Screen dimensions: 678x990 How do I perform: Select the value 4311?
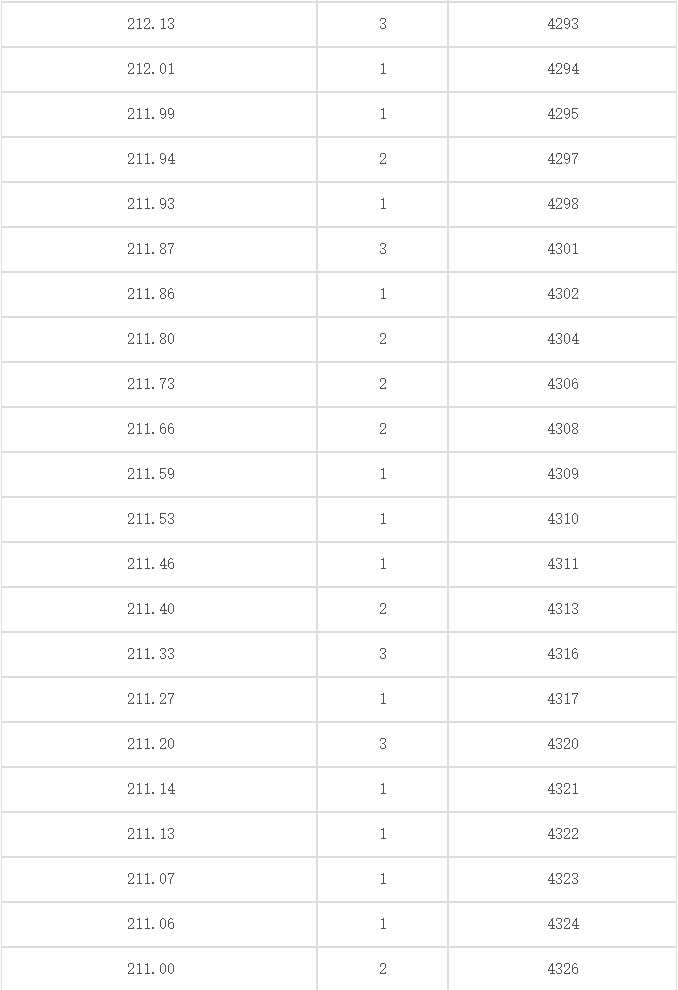pos(563,564)
